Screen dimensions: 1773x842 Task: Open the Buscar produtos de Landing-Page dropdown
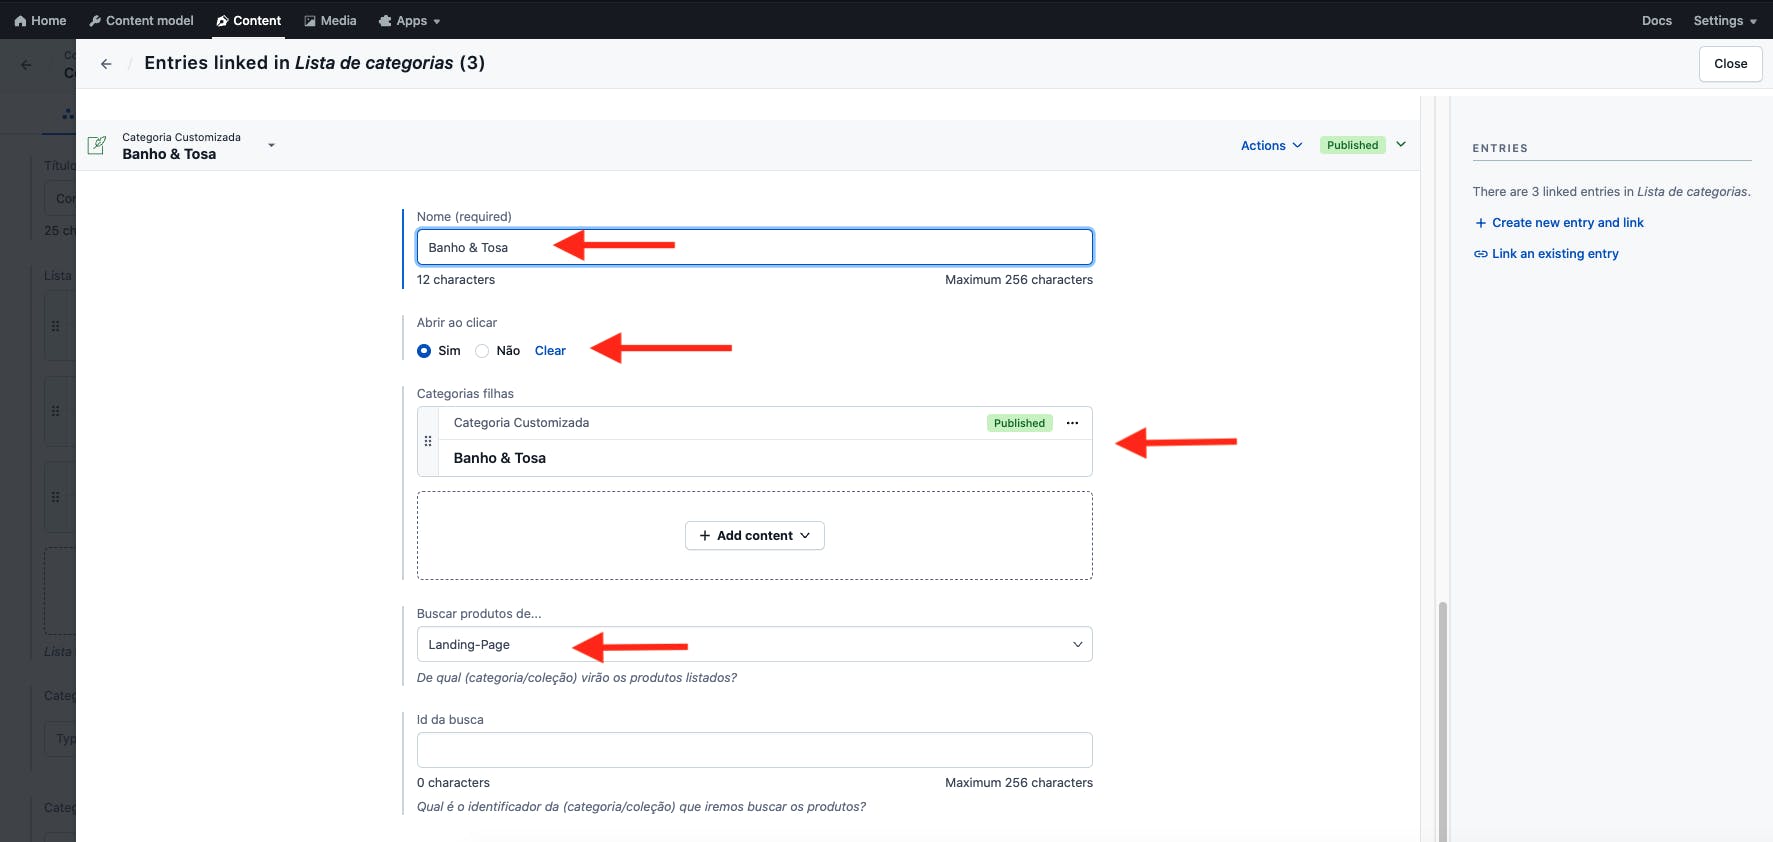click(x=754, y=645)
